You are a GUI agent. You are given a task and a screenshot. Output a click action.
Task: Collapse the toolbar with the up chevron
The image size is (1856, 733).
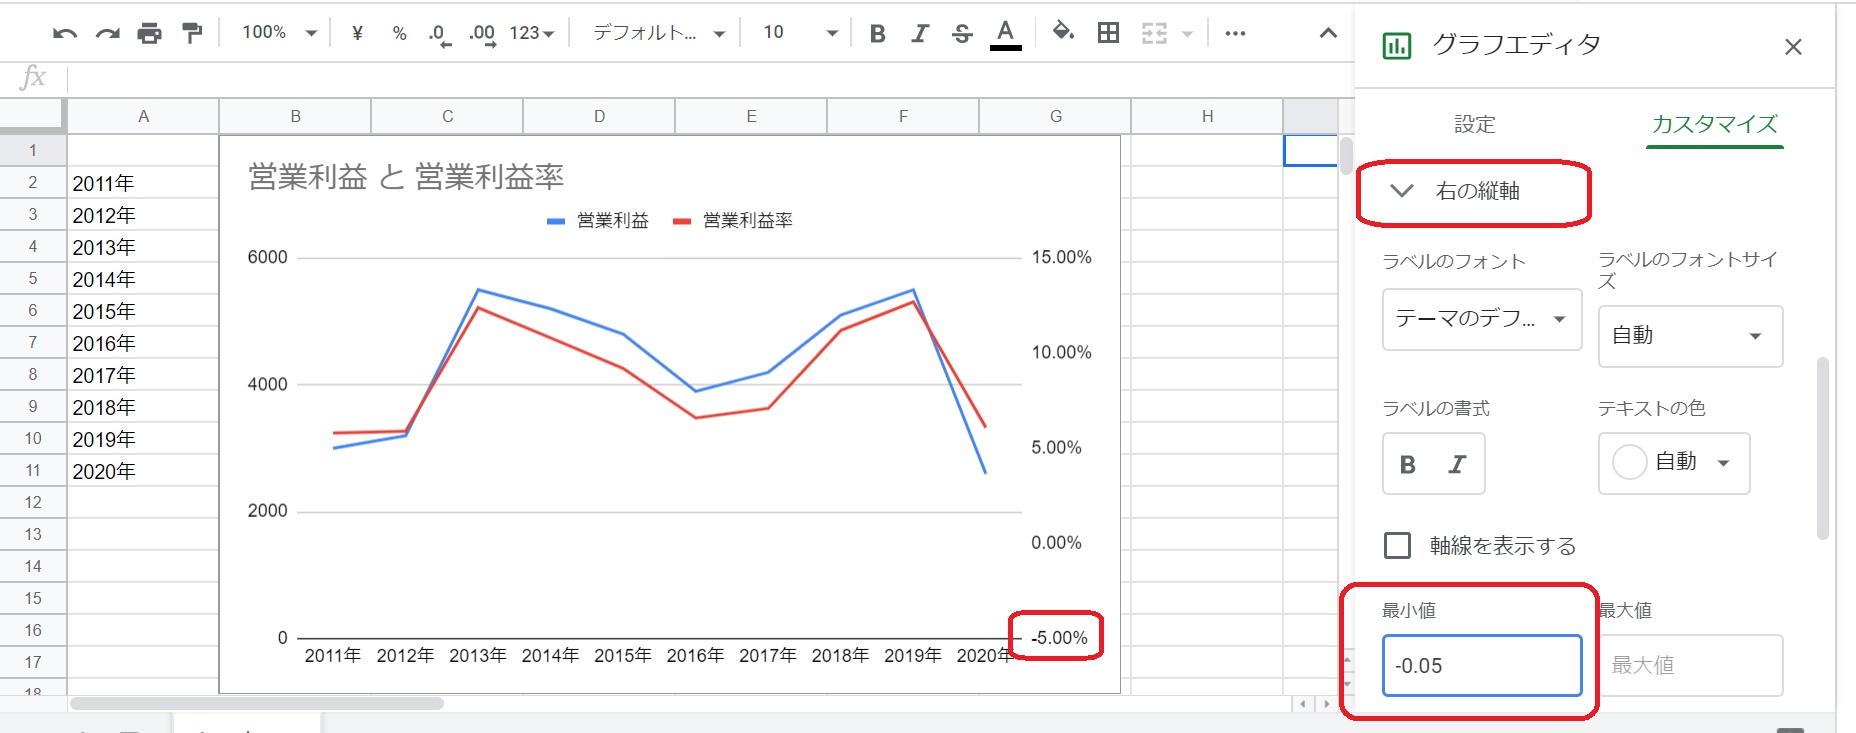coord(1328,33)
